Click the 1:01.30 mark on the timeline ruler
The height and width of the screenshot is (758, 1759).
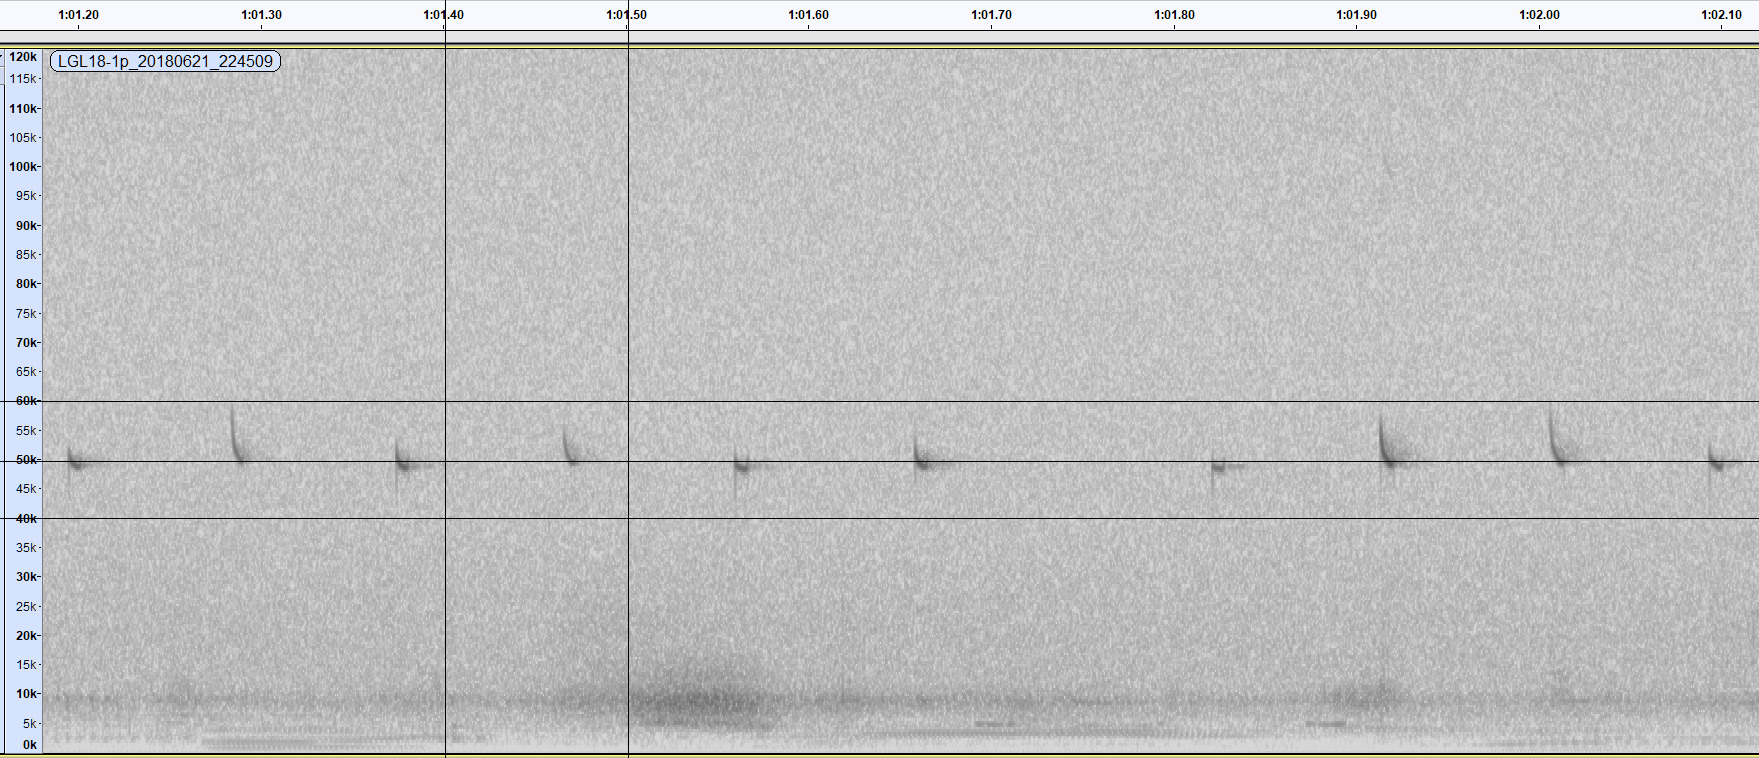[261, 15]
